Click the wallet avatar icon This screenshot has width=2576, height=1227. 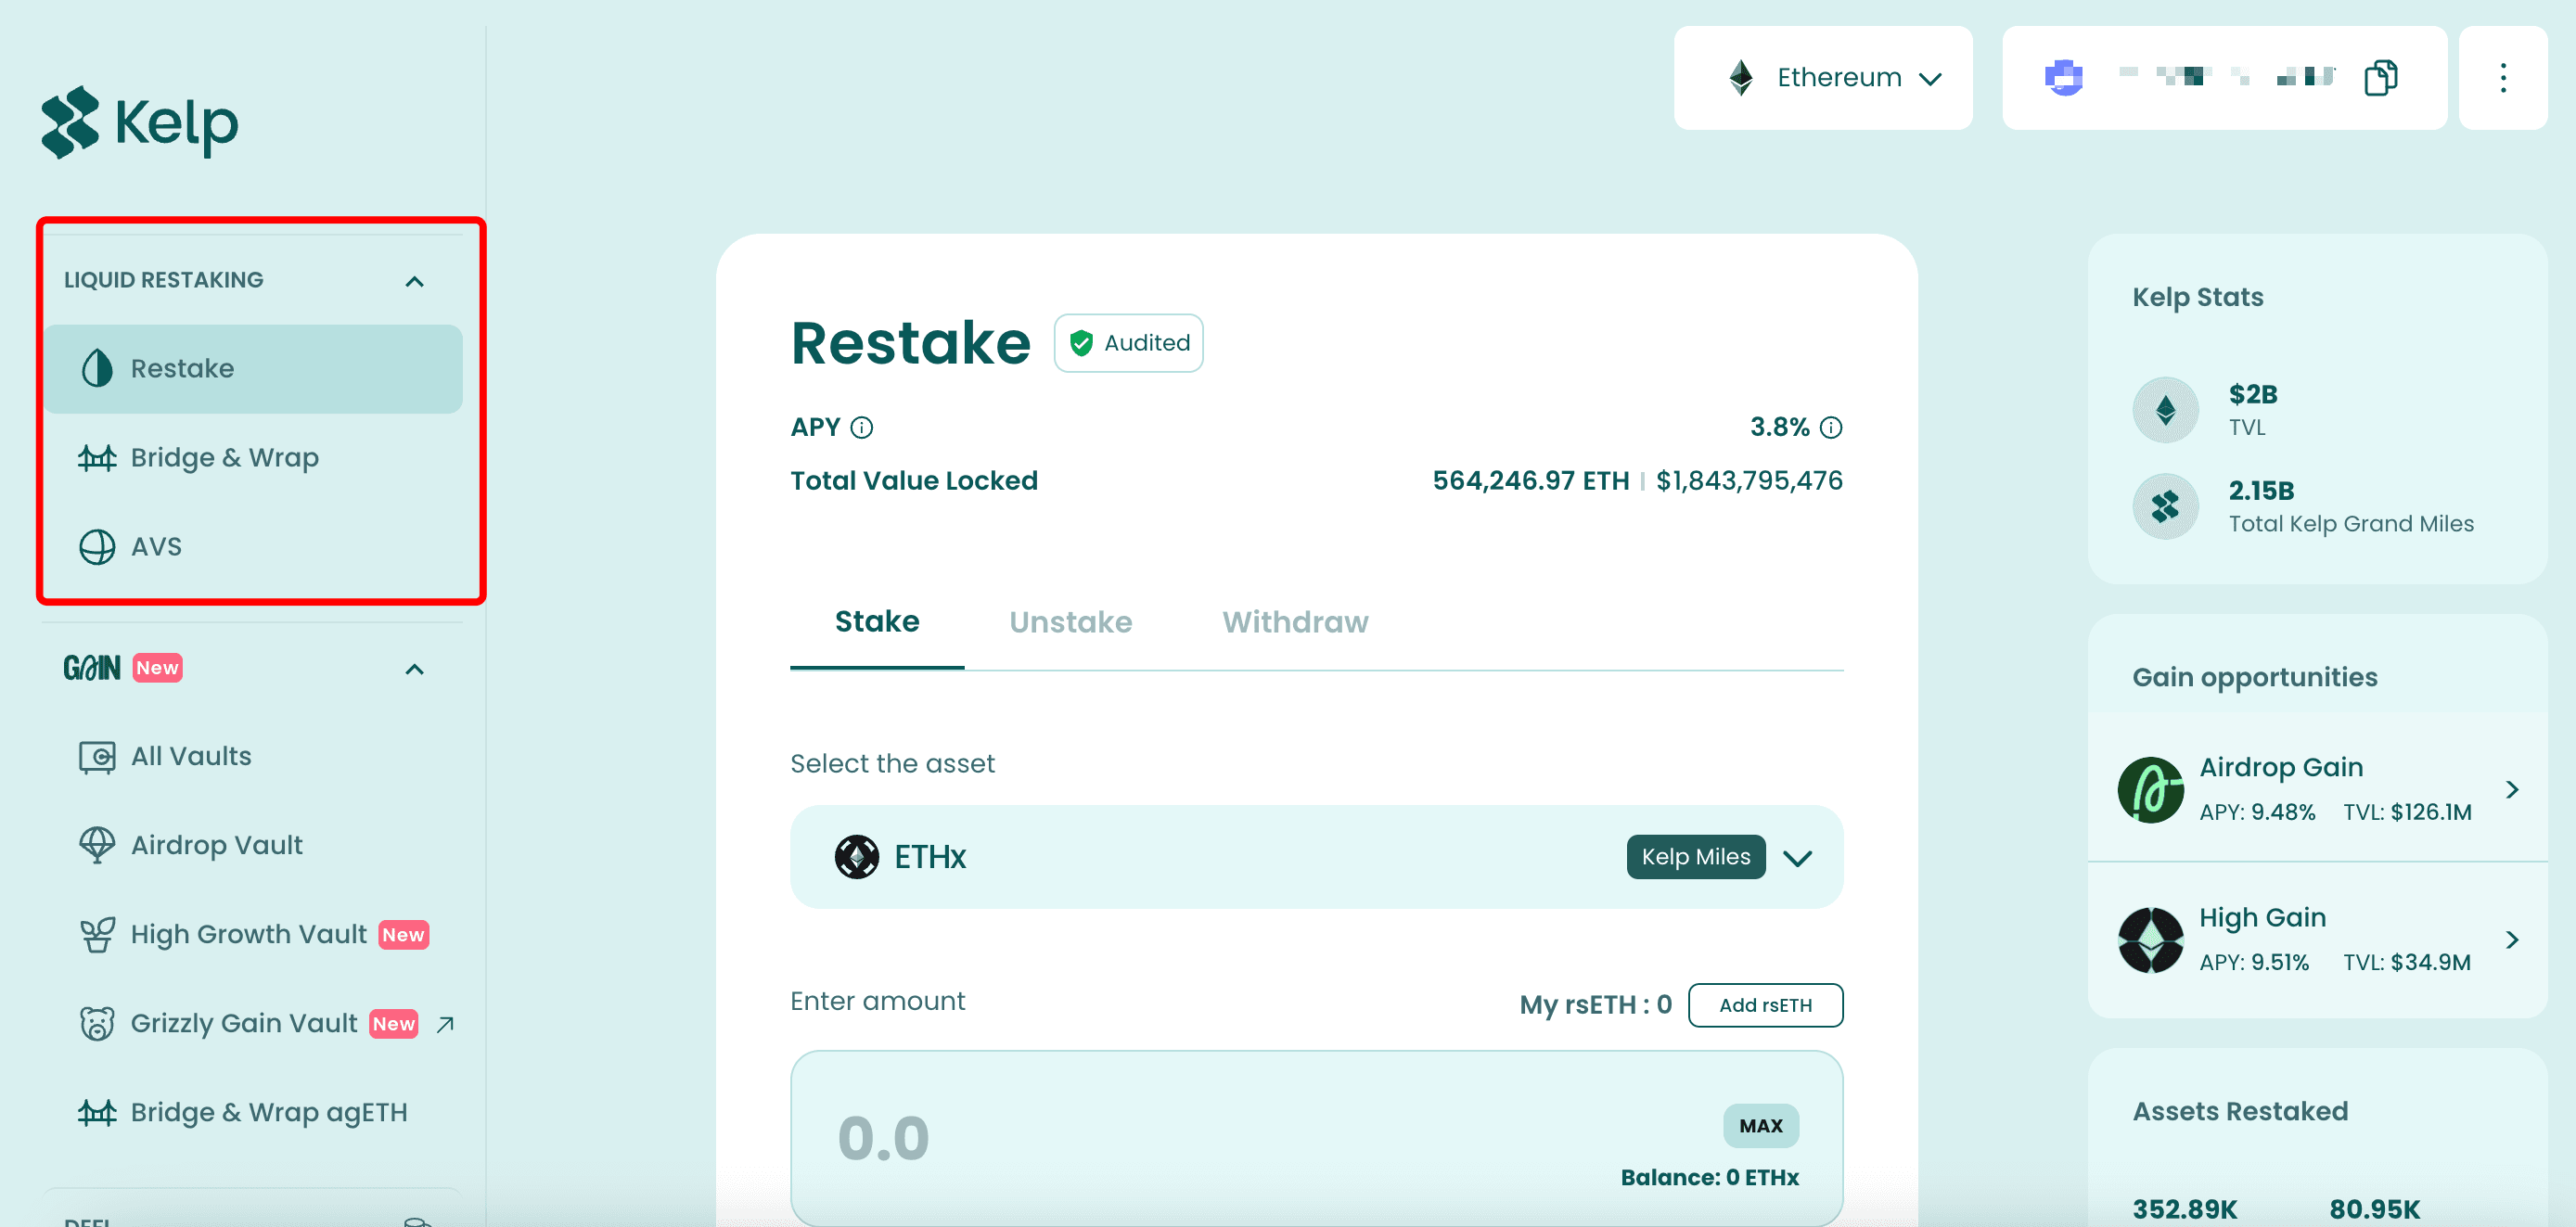pos(2063,77)
